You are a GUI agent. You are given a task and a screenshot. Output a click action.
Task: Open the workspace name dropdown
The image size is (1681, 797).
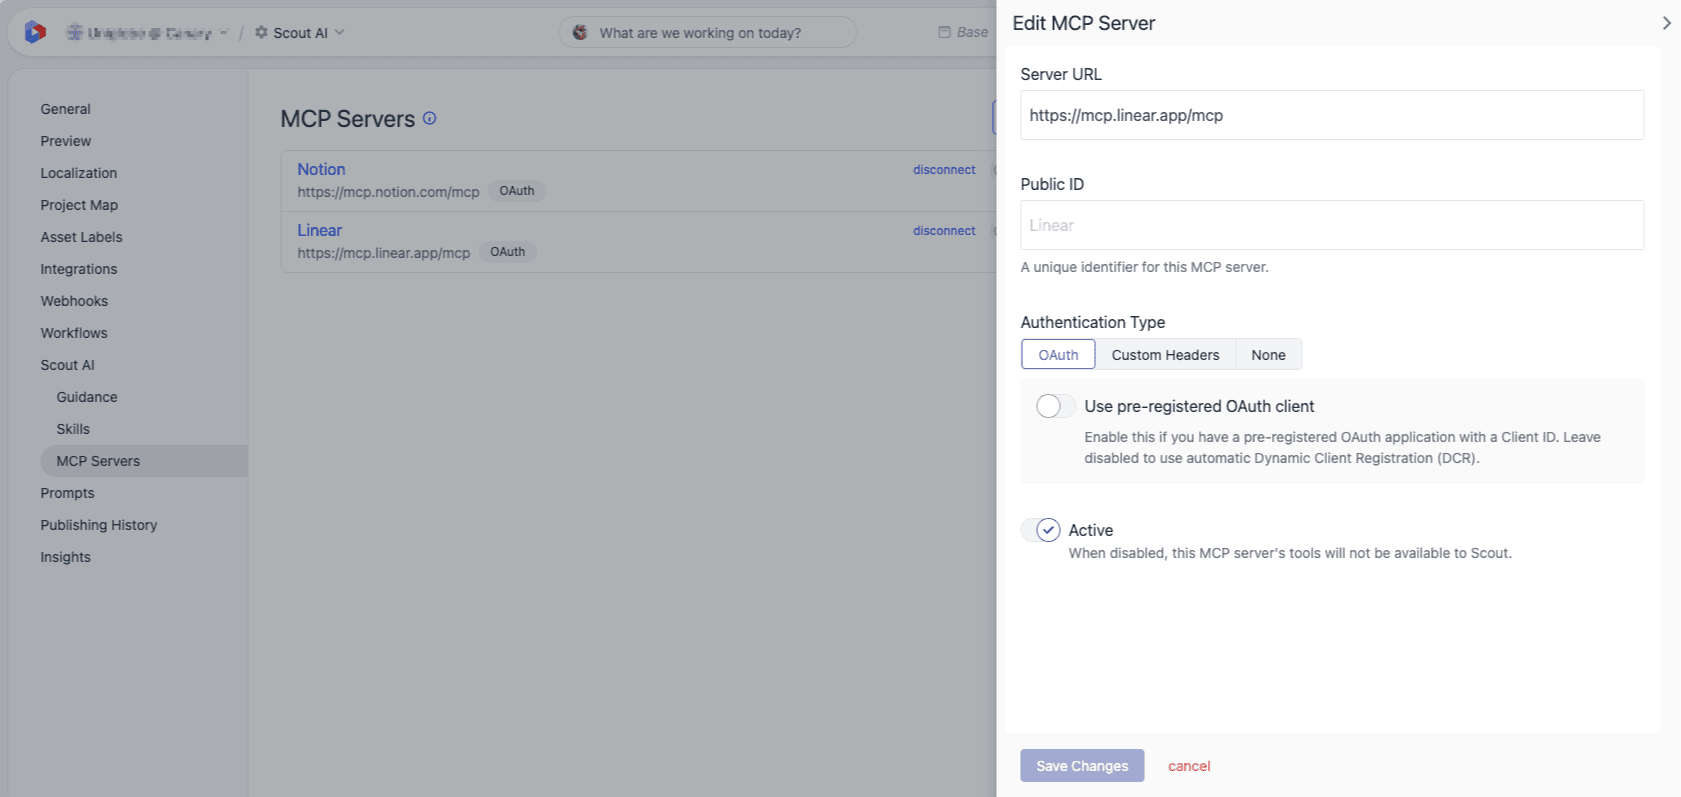click(x=148, y=32)
